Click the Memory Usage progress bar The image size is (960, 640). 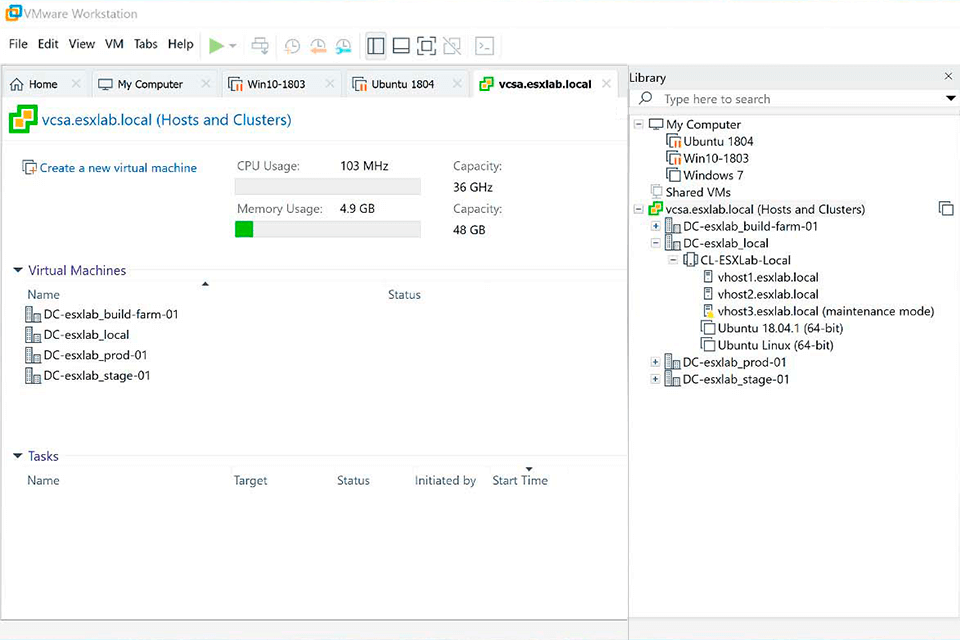(328, 230)
